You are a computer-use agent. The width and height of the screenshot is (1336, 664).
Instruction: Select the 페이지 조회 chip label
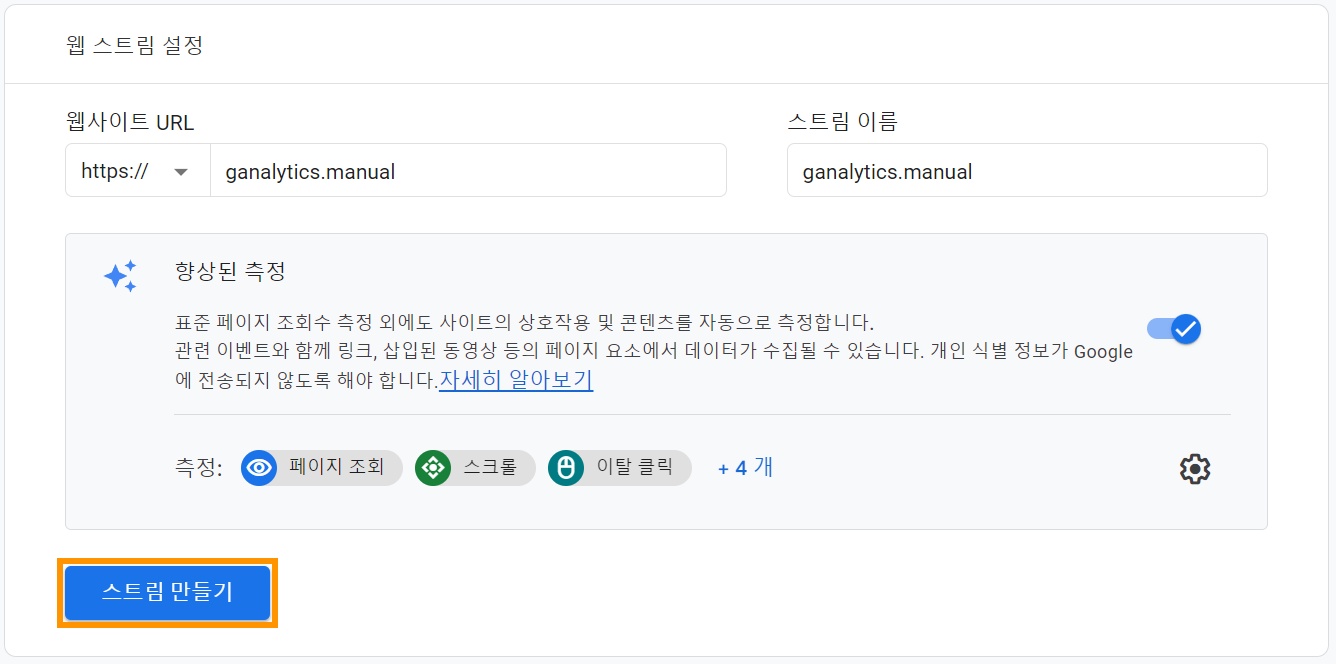click(x=337, y=467)
